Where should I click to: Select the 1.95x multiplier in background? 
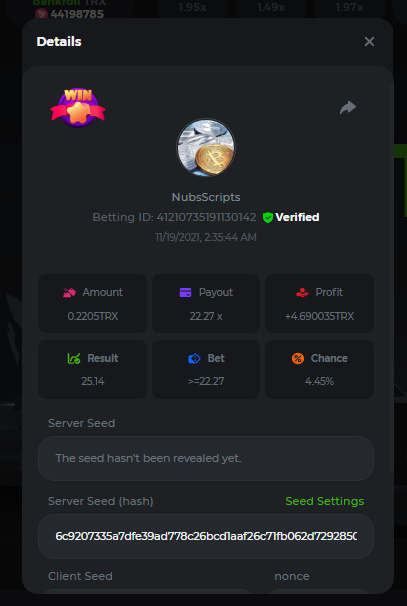(192, 7)
